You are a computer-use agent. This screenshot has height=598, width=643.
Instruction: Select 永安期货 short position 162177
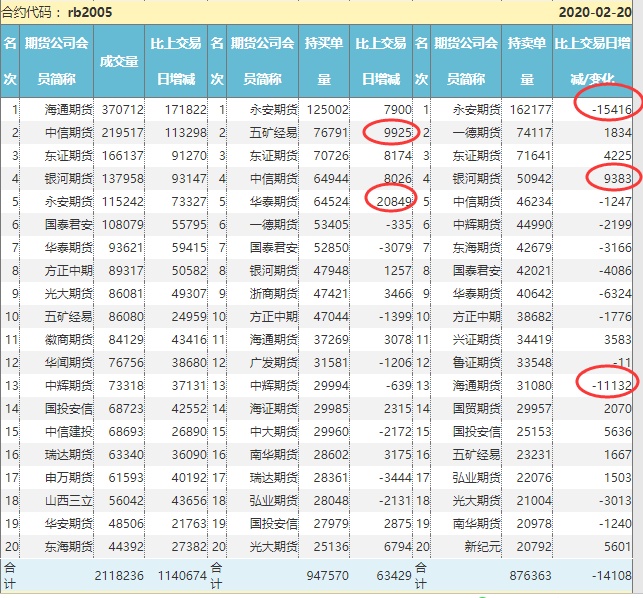(531, 110)
